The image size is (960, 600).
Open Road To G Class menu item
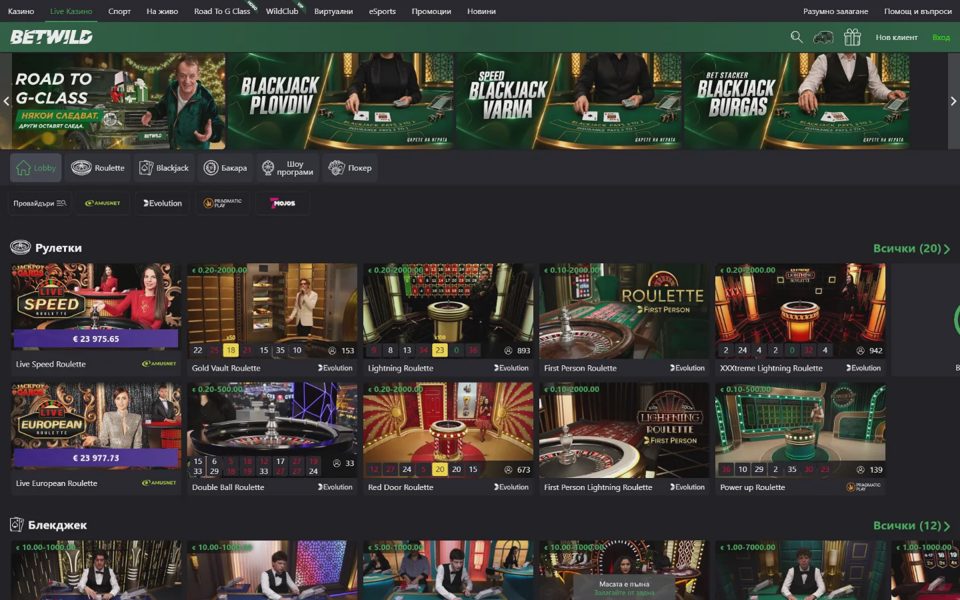222,11
